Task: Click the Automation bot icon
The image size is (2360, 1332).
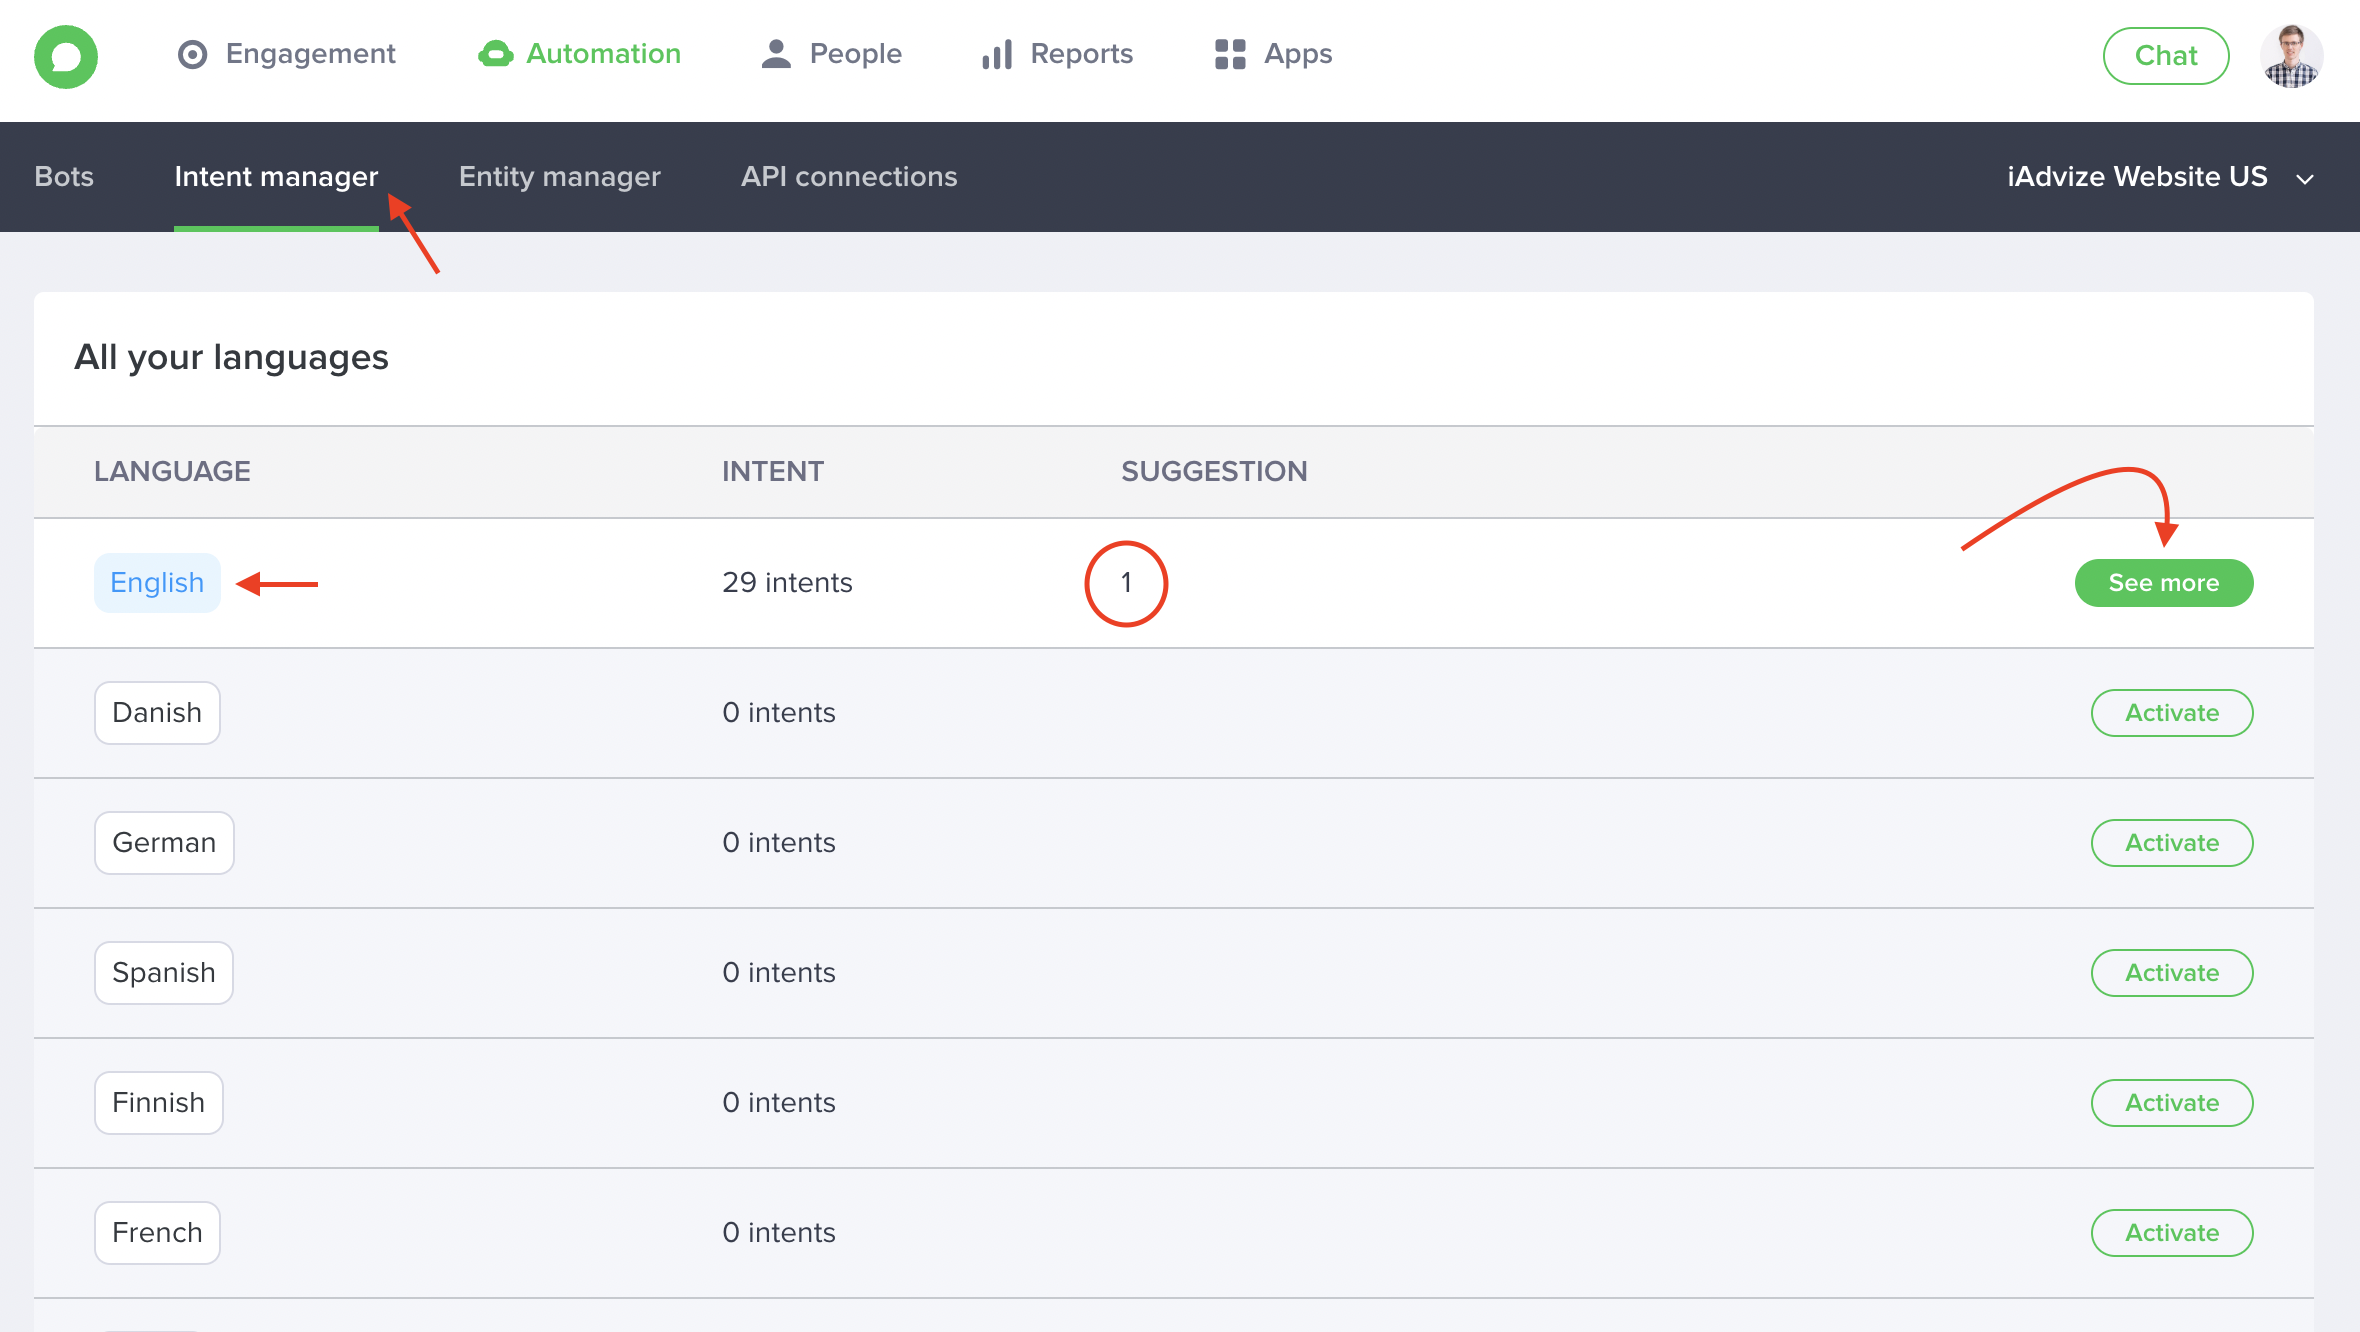Action: 495,54
